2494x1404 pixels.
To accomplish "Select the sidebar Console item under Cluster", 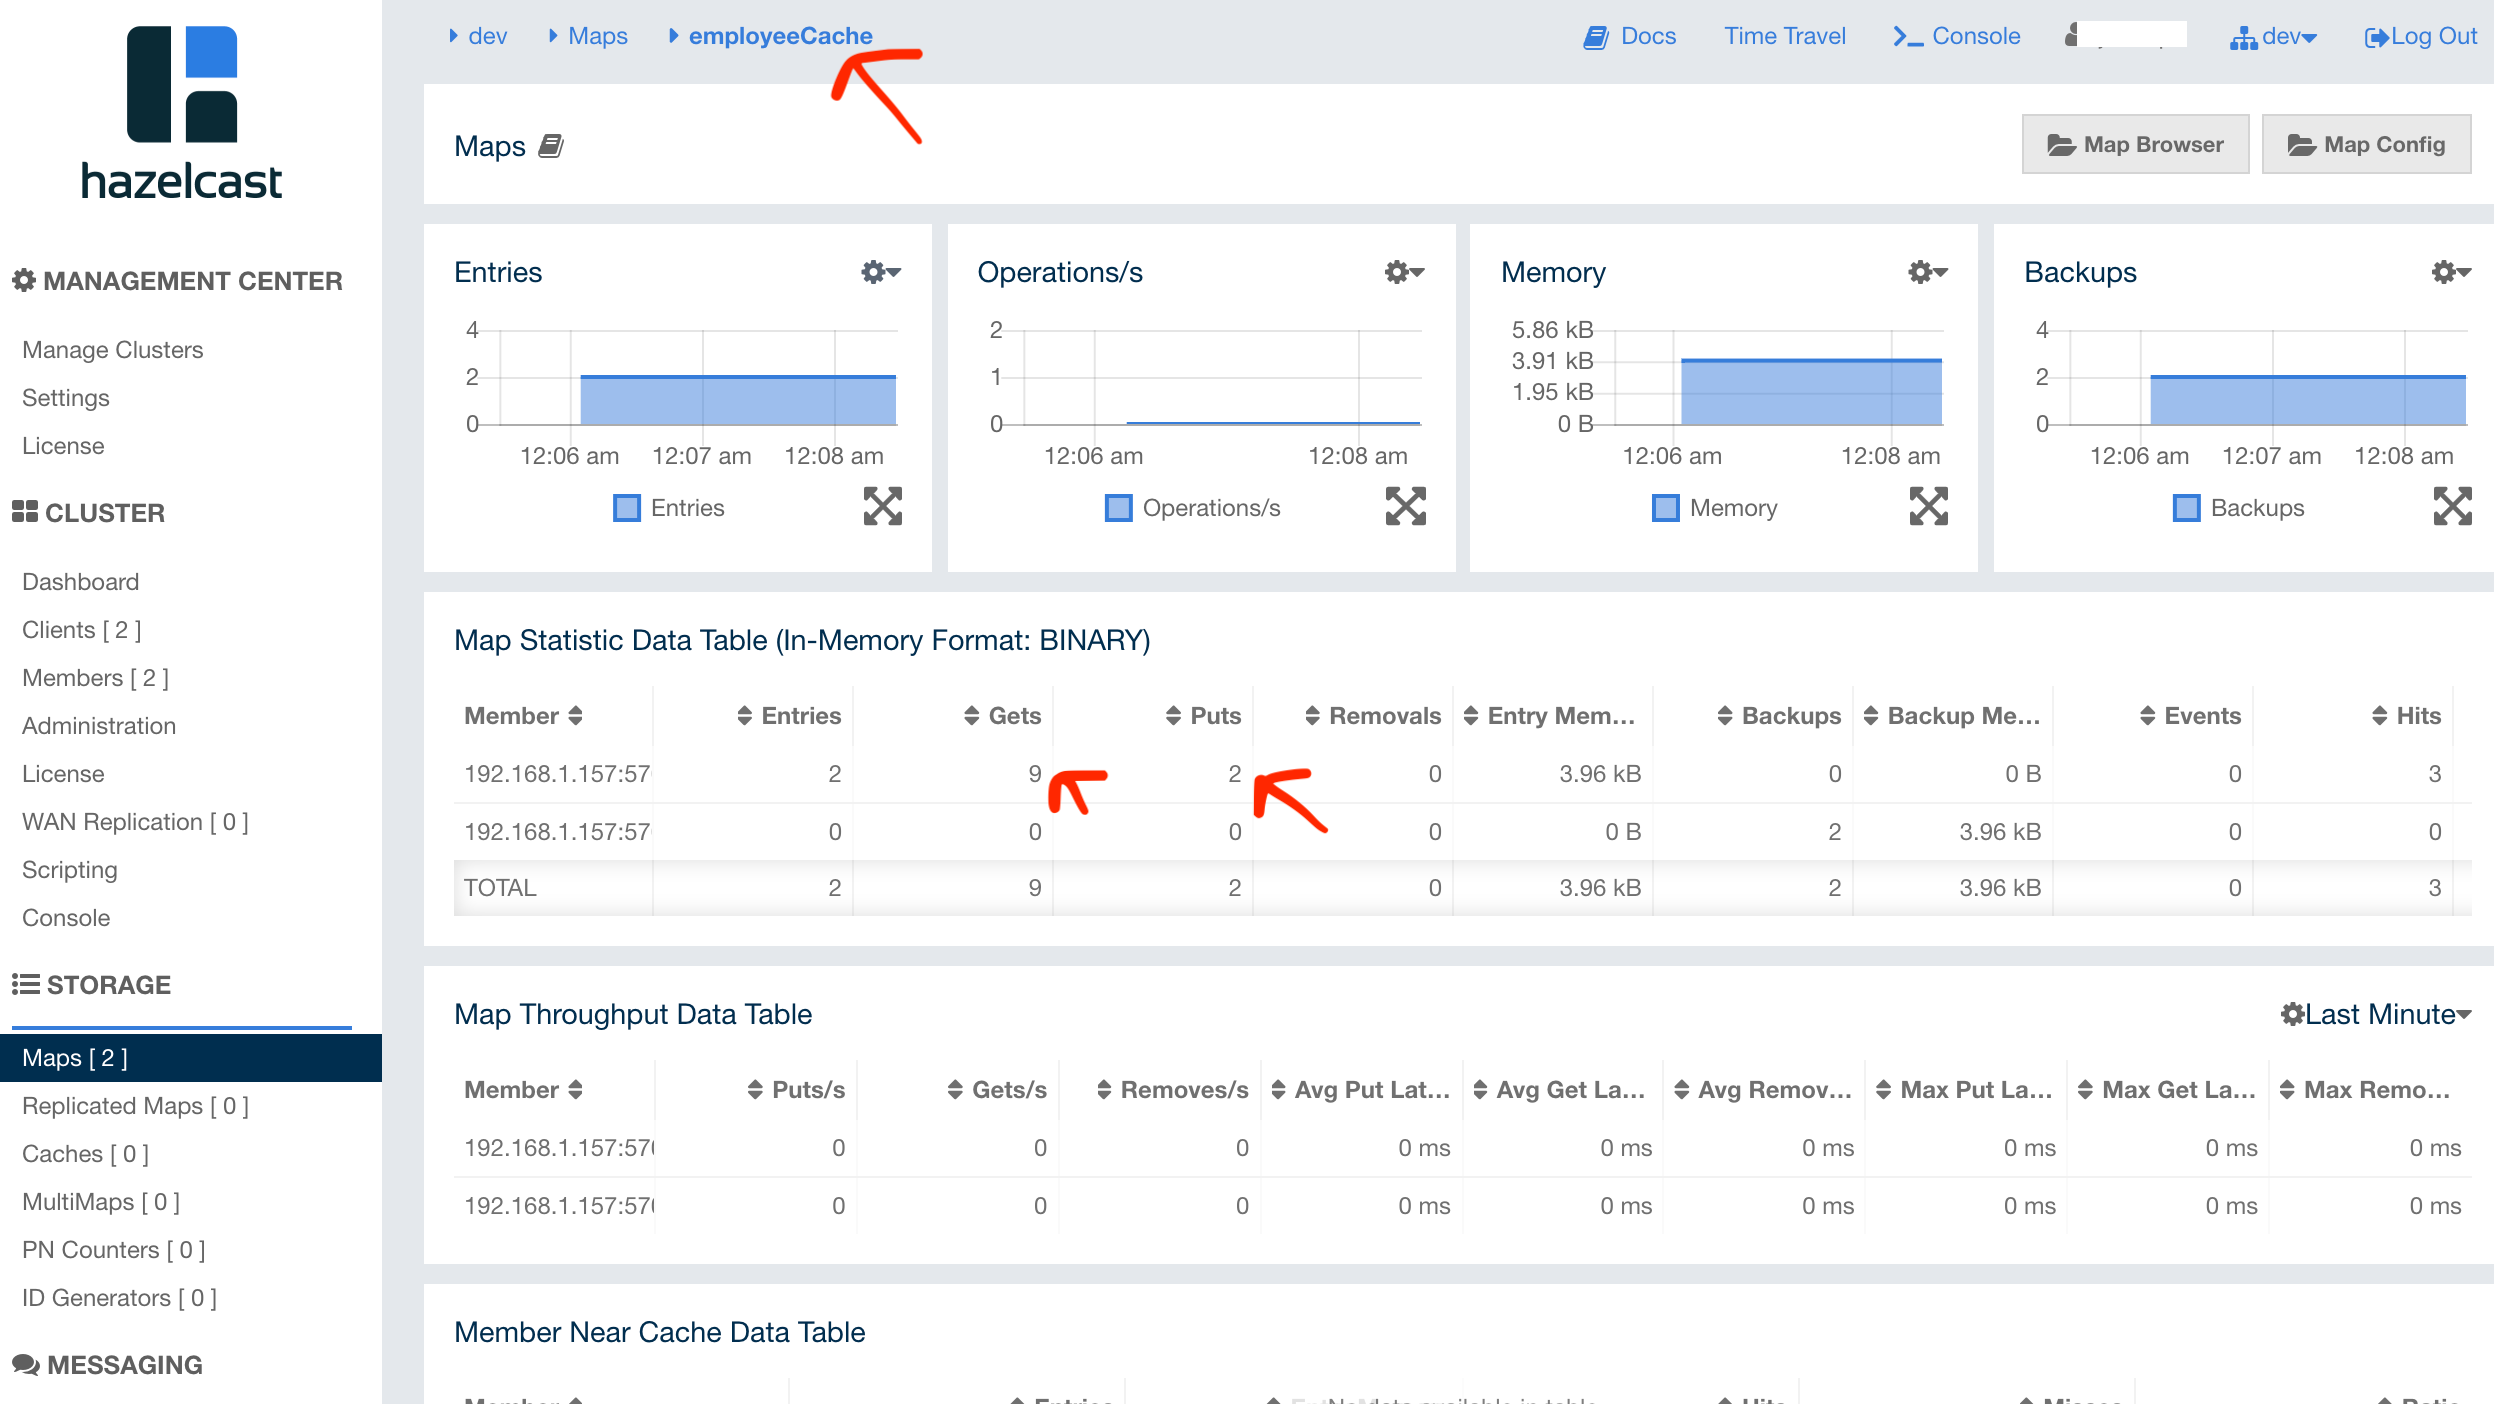I will (x=66, y=918).
